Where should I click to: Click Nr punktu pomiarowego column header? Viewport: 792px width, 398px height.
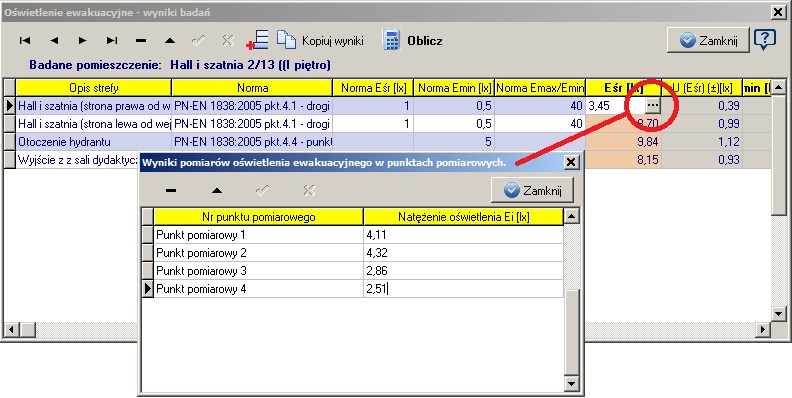pos(259,217)
